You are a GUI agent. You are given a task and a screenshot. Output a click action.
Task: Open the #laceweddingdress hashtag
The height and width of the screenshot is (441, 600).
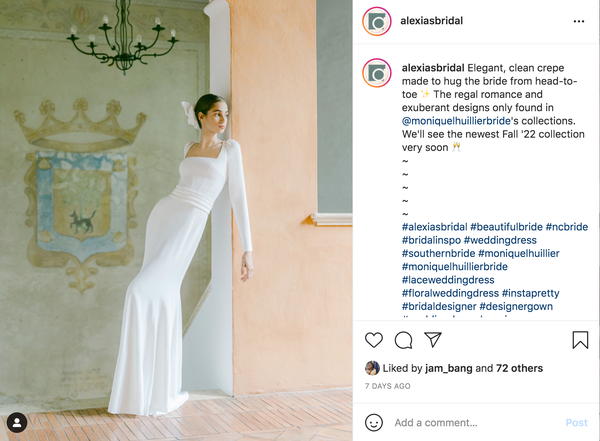coord(448,280)
